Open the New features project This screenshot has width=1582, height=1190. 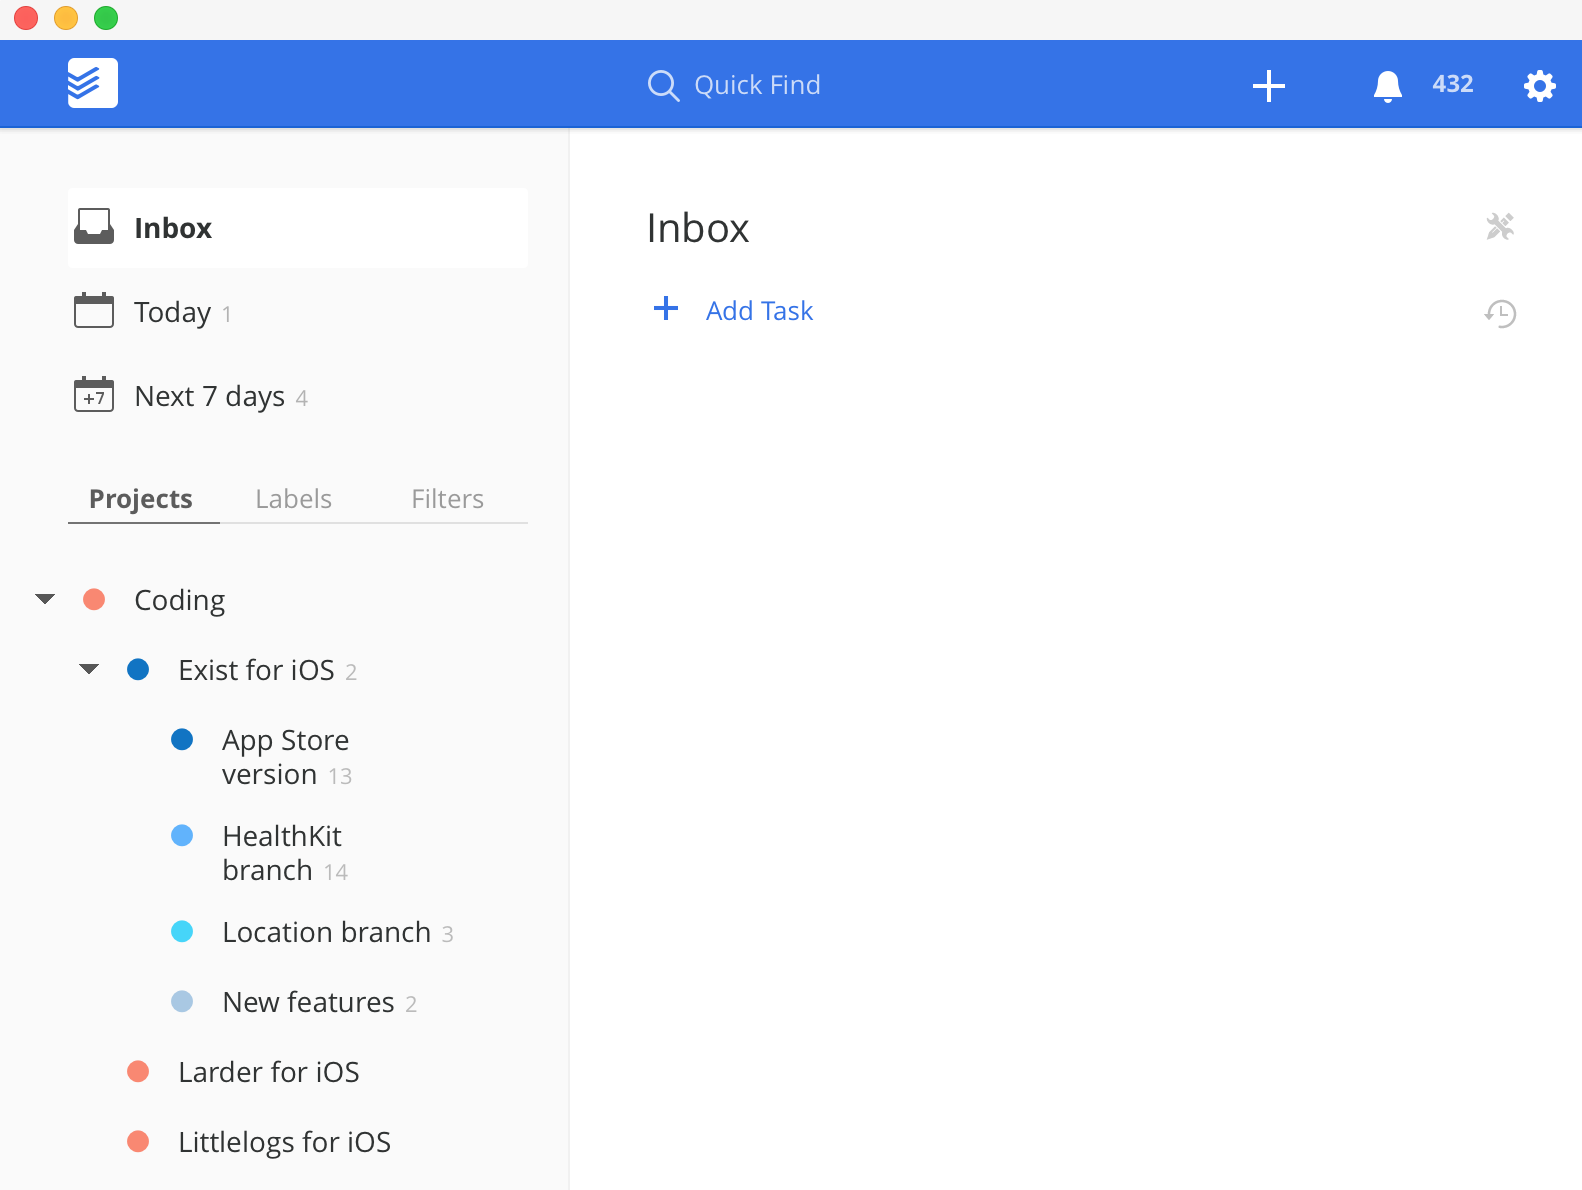pyautogui.click(x=308, y=1002)
